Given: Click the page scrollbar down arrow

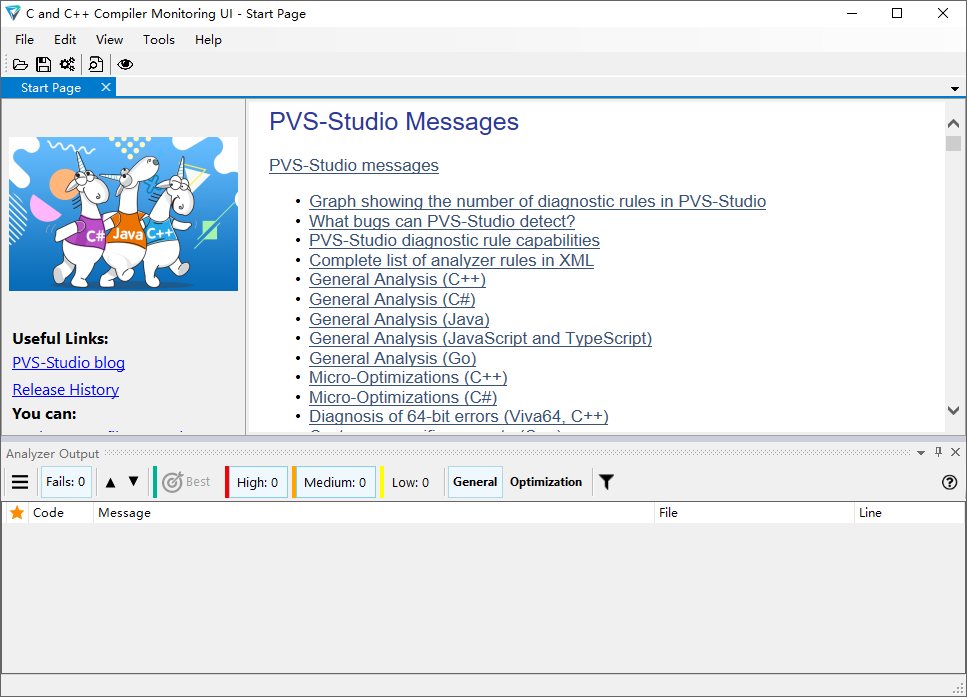Looking at the screenshot, I should (953, 410).
